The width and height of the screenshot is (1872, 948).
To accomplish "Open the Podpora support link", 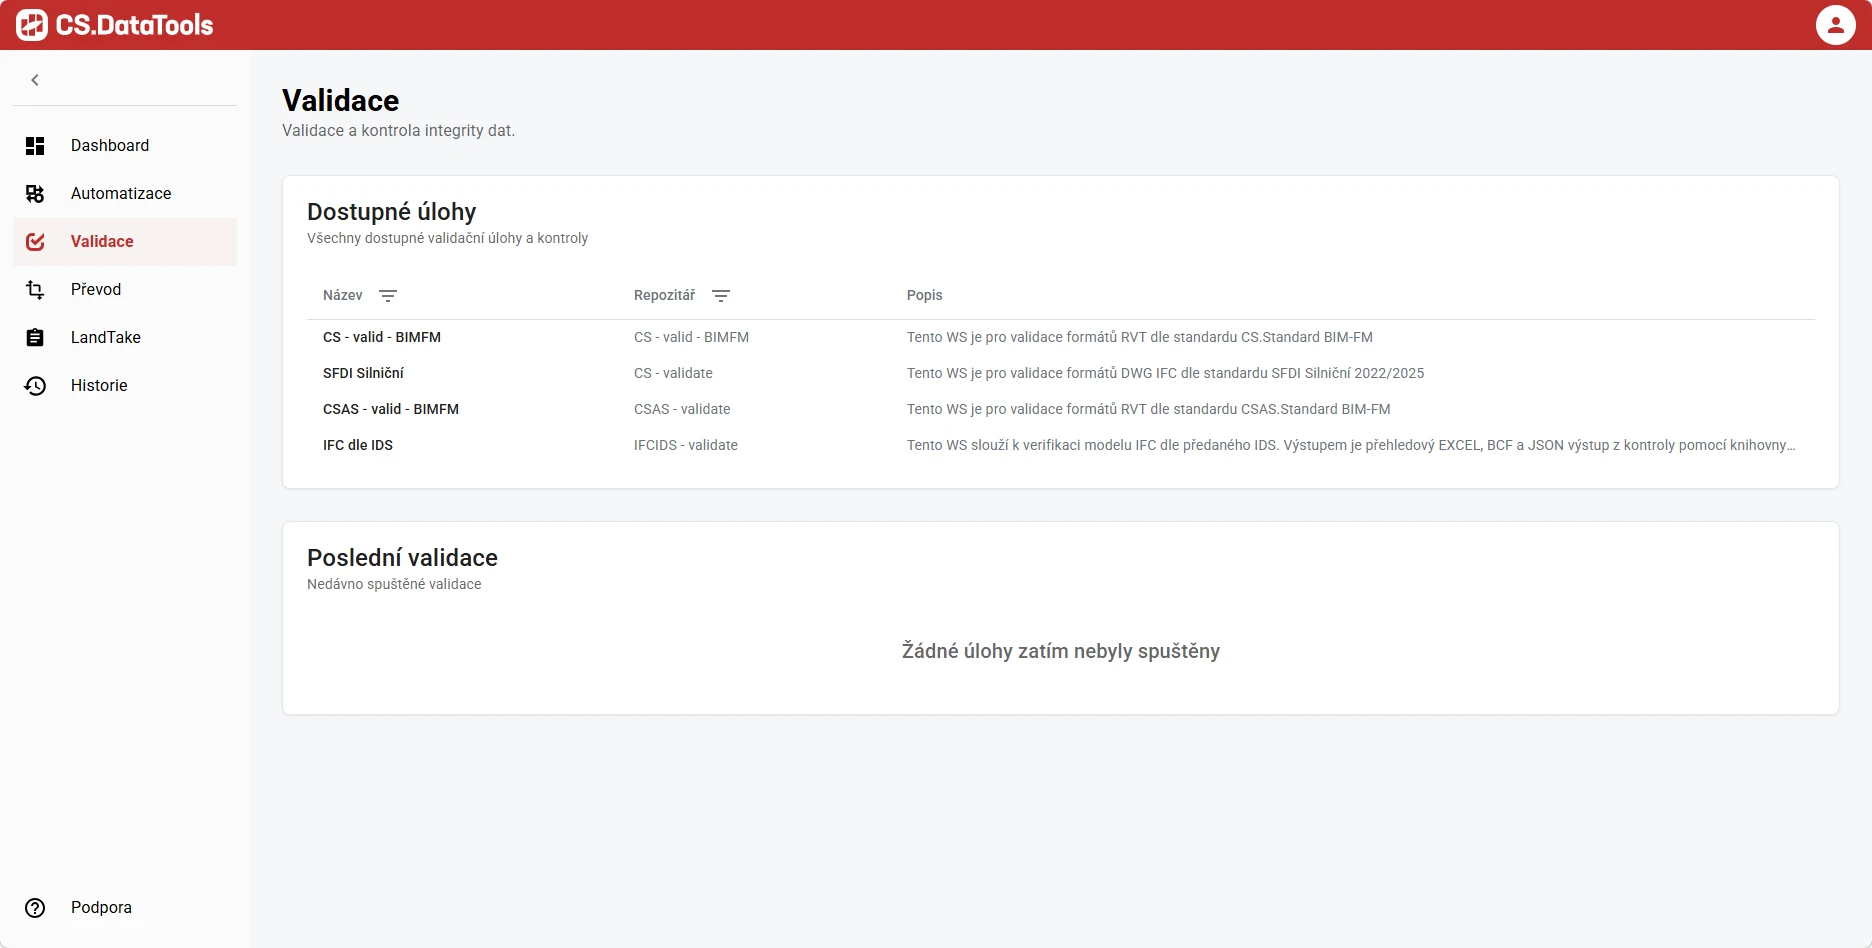I will [x=125, y=908].
